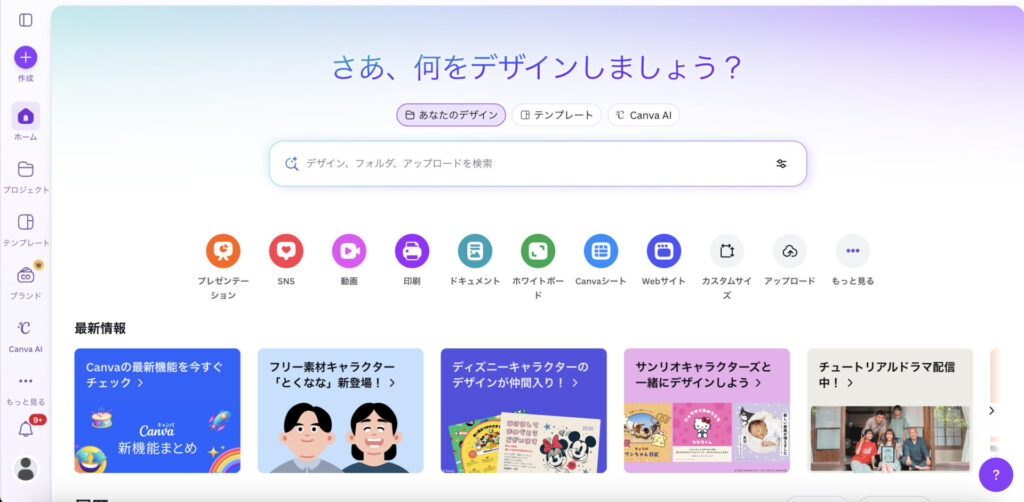Select the ホワイトボード whiteboard icon

pos(538,251)
